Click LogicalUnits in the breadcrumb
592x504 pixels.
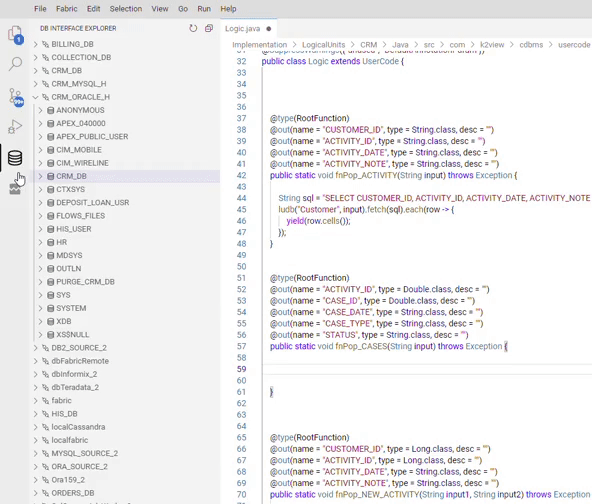(x=324, y=45)
